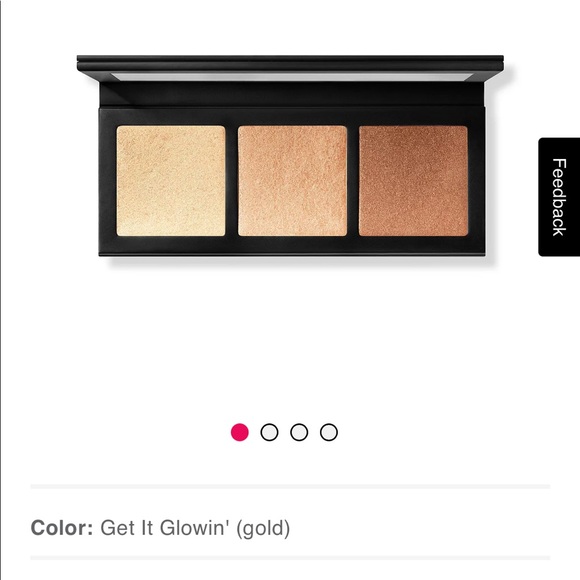The height and width of the screenshot is (580, 580).
Task: Select the "Color:" label
Action: (x=62, y=527)
